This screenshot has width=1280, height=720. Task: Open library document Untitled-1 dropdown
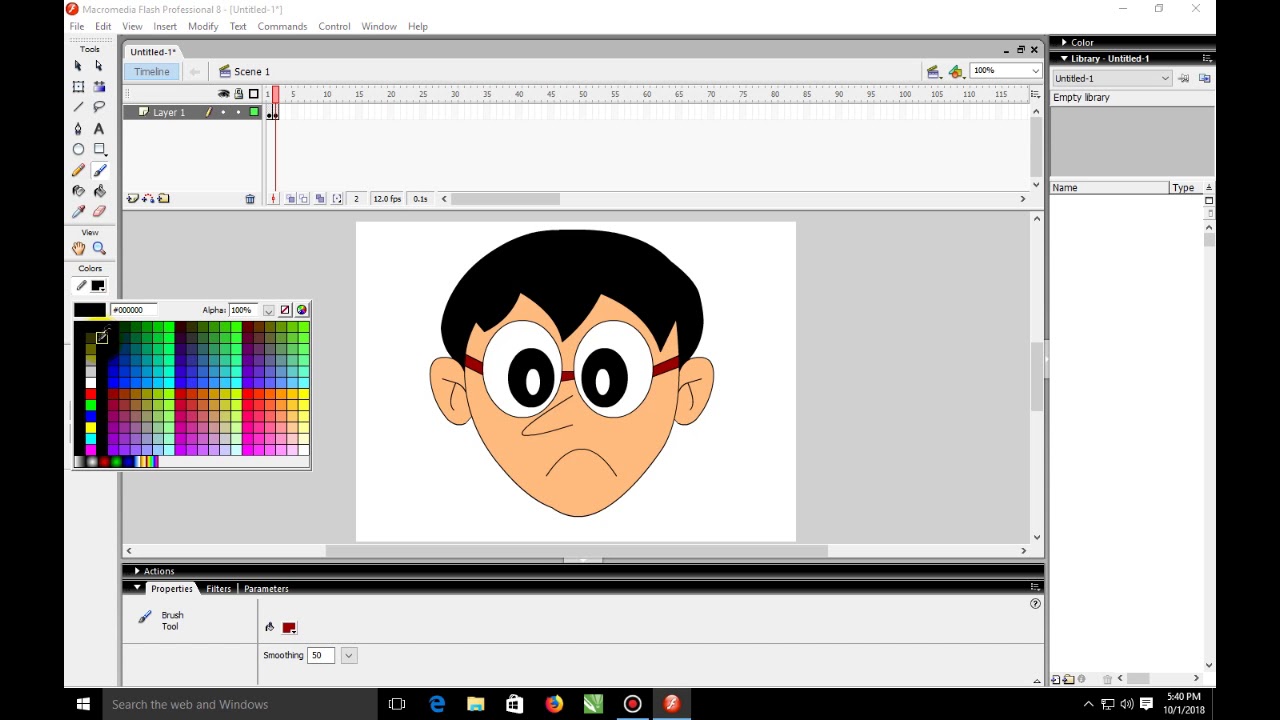point(1165,78)
